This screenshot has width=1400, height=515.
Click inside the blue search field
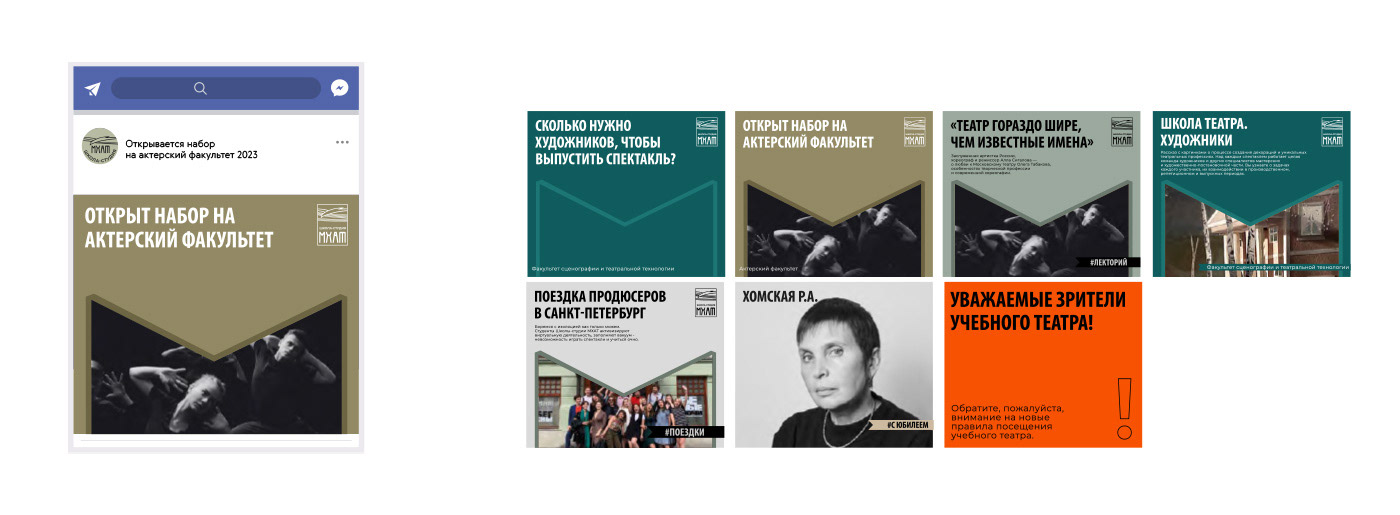pyautogui.click(x=202, y=88)
